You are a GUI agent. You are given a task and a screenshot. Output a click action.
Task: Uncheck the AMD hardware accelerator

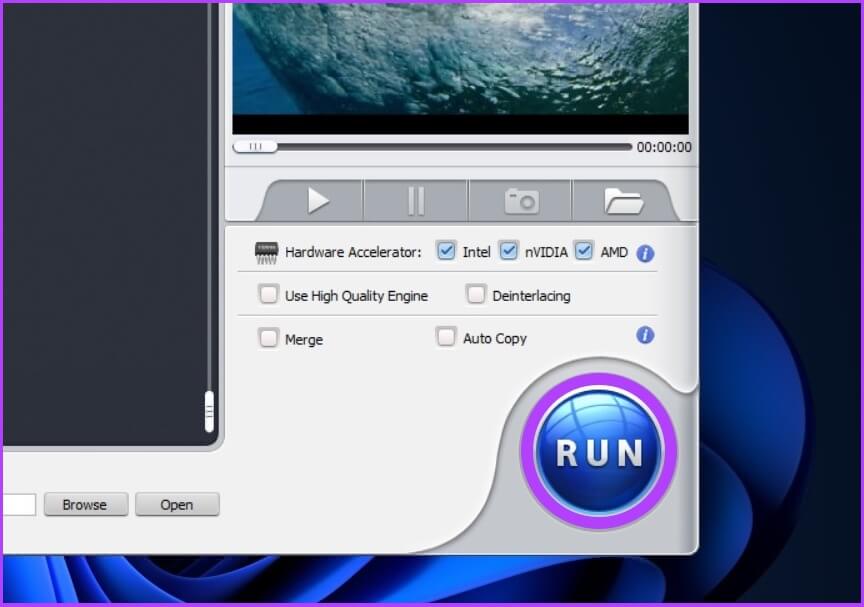coord(584,251)
